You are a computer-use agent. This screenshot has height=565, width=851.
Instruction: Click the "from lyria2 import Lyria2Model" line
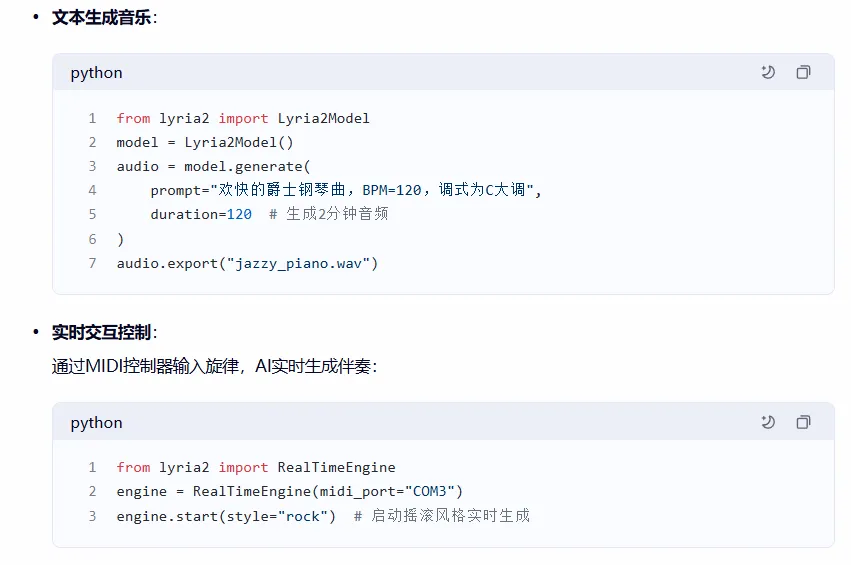(x=243, y=118)
